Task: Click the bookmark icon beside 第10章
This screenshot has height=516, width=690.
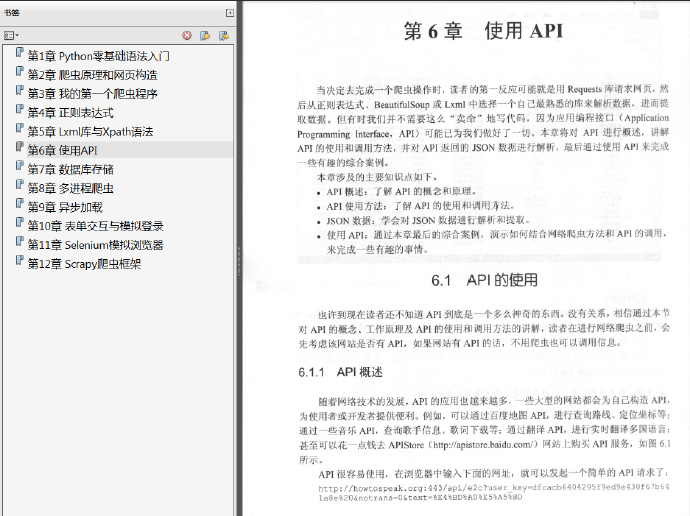Action: (19, 223)
